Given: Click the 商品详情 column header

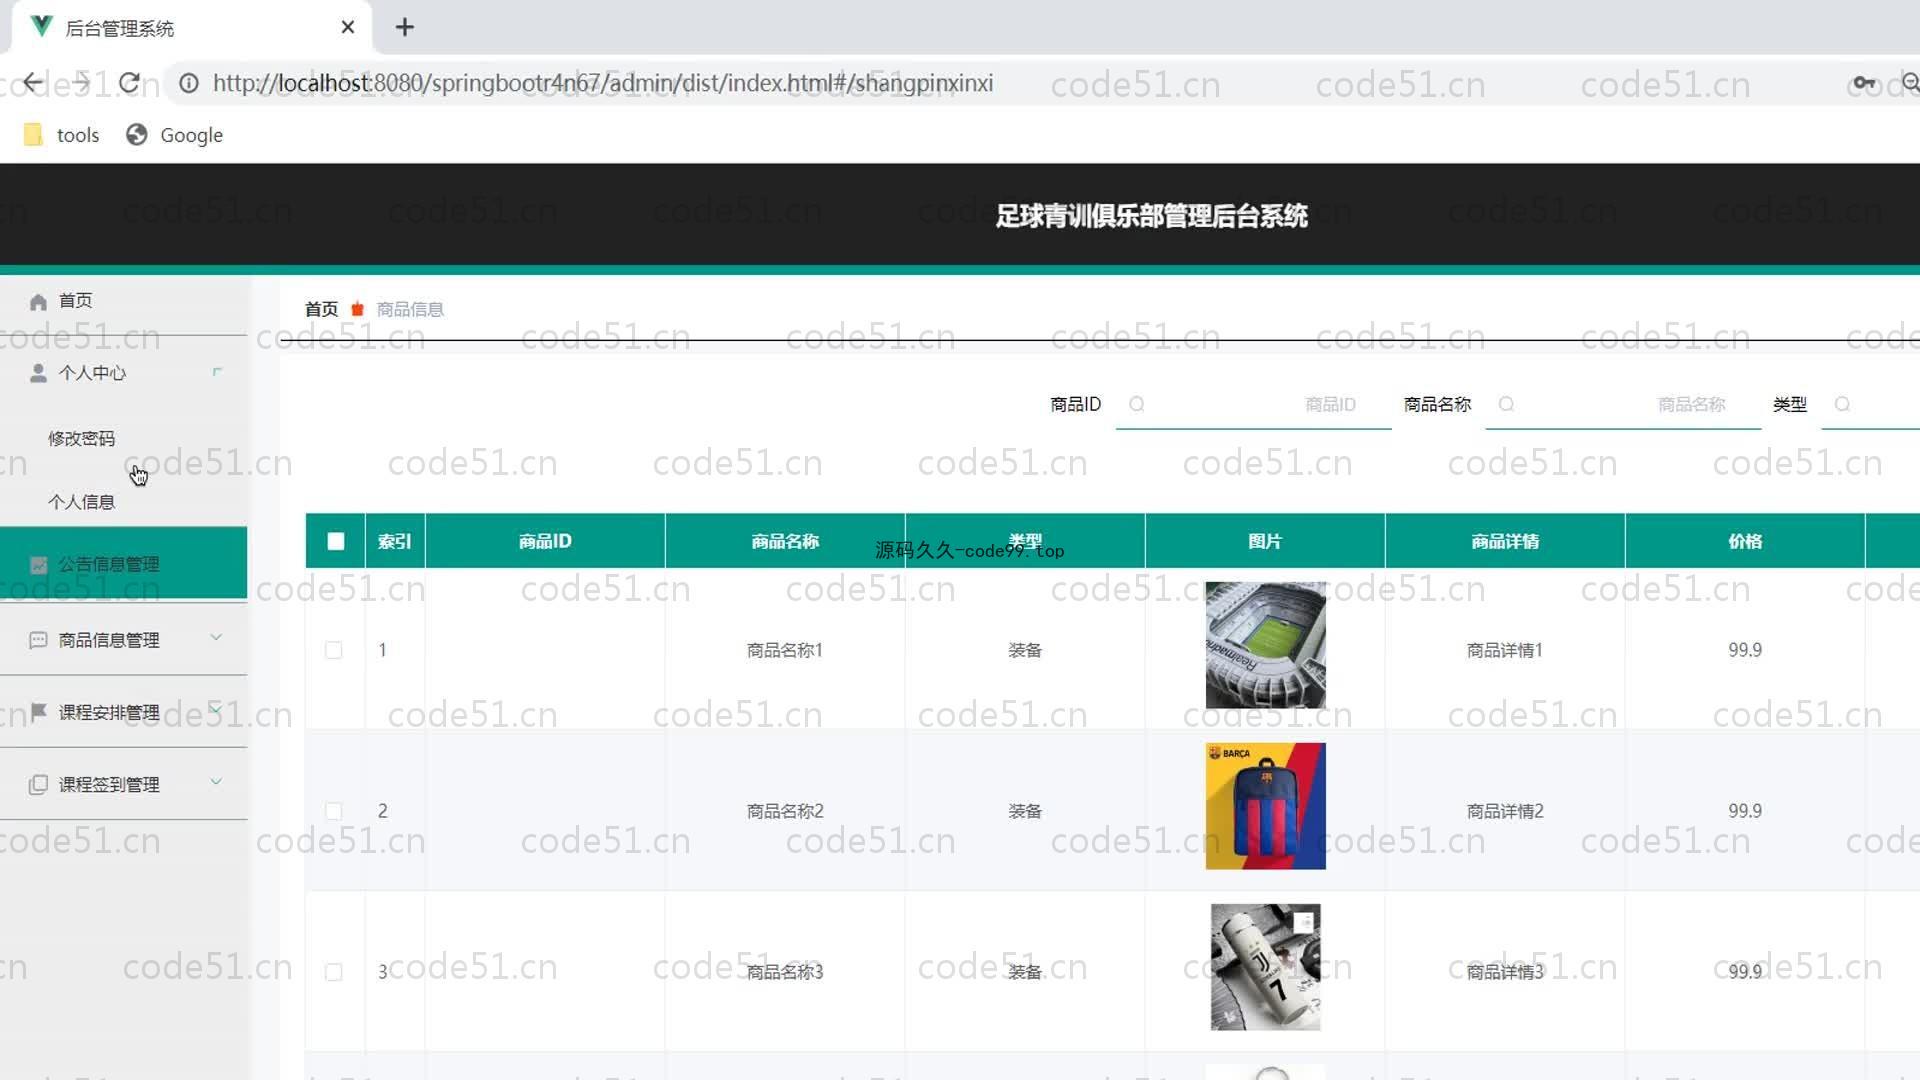Looking at the screenshot, I should pyautogui.click(x=1505, y=541).
